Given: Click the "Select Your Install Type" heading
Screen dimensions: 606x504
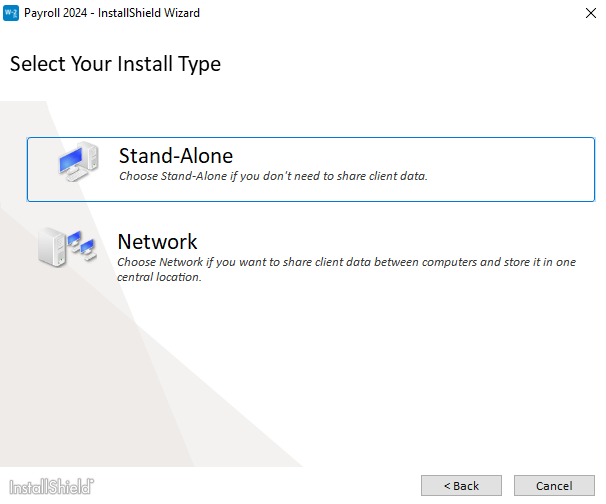Looking at the screenshot, I should tap(115, 65).
